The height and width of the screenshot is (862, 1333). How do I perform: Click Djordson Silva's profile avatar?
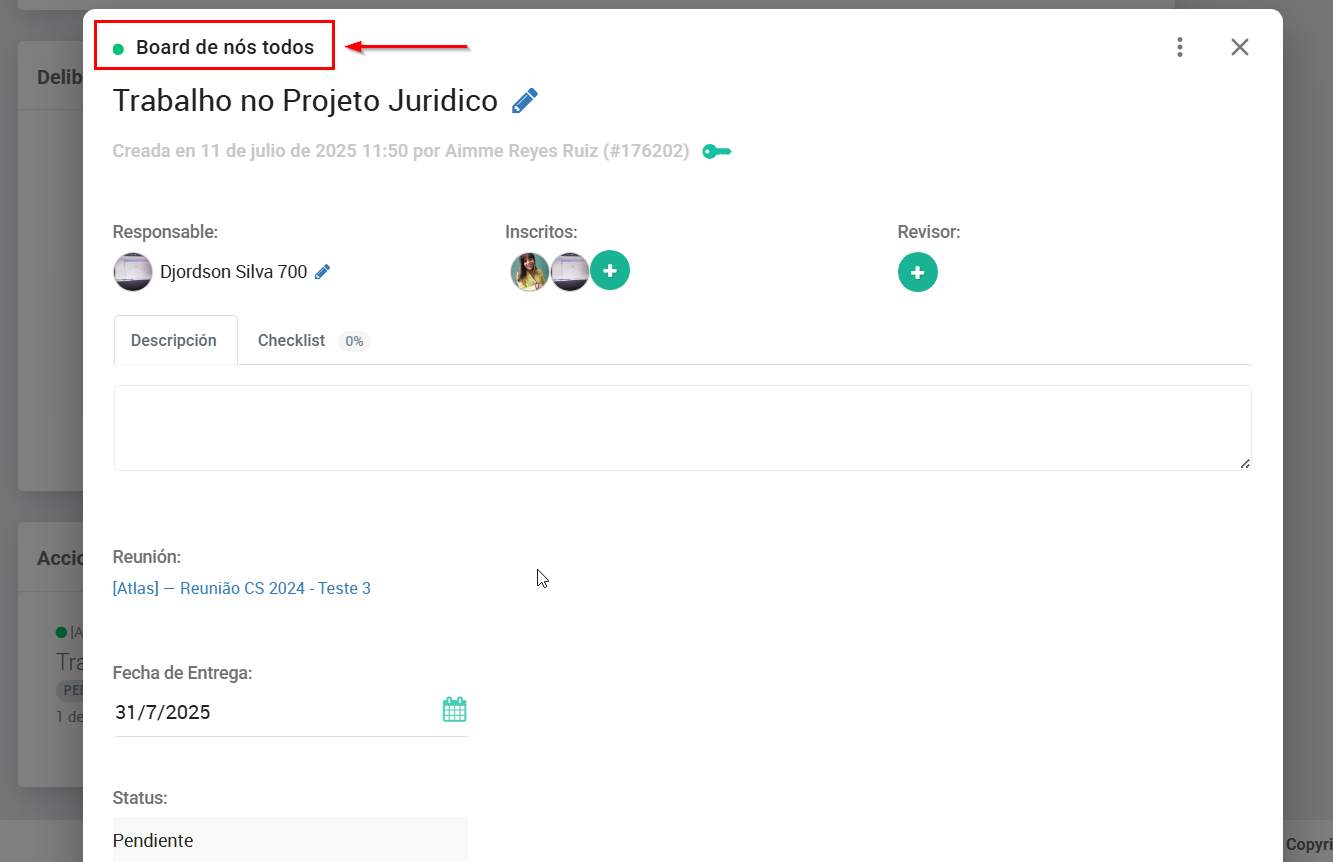point(133,272)
